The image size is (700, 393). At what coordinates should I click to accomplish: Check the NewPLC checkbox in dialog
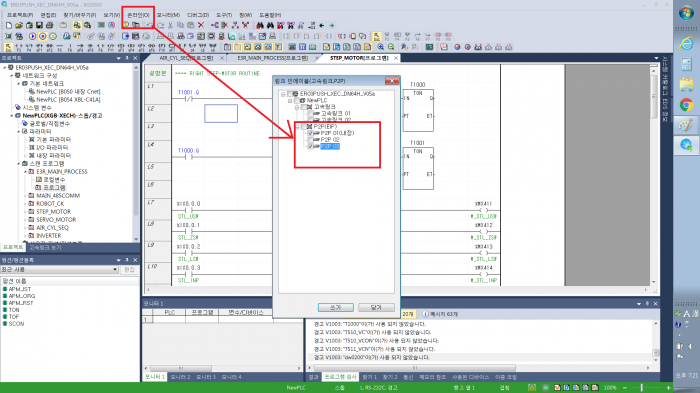point(297,100)
